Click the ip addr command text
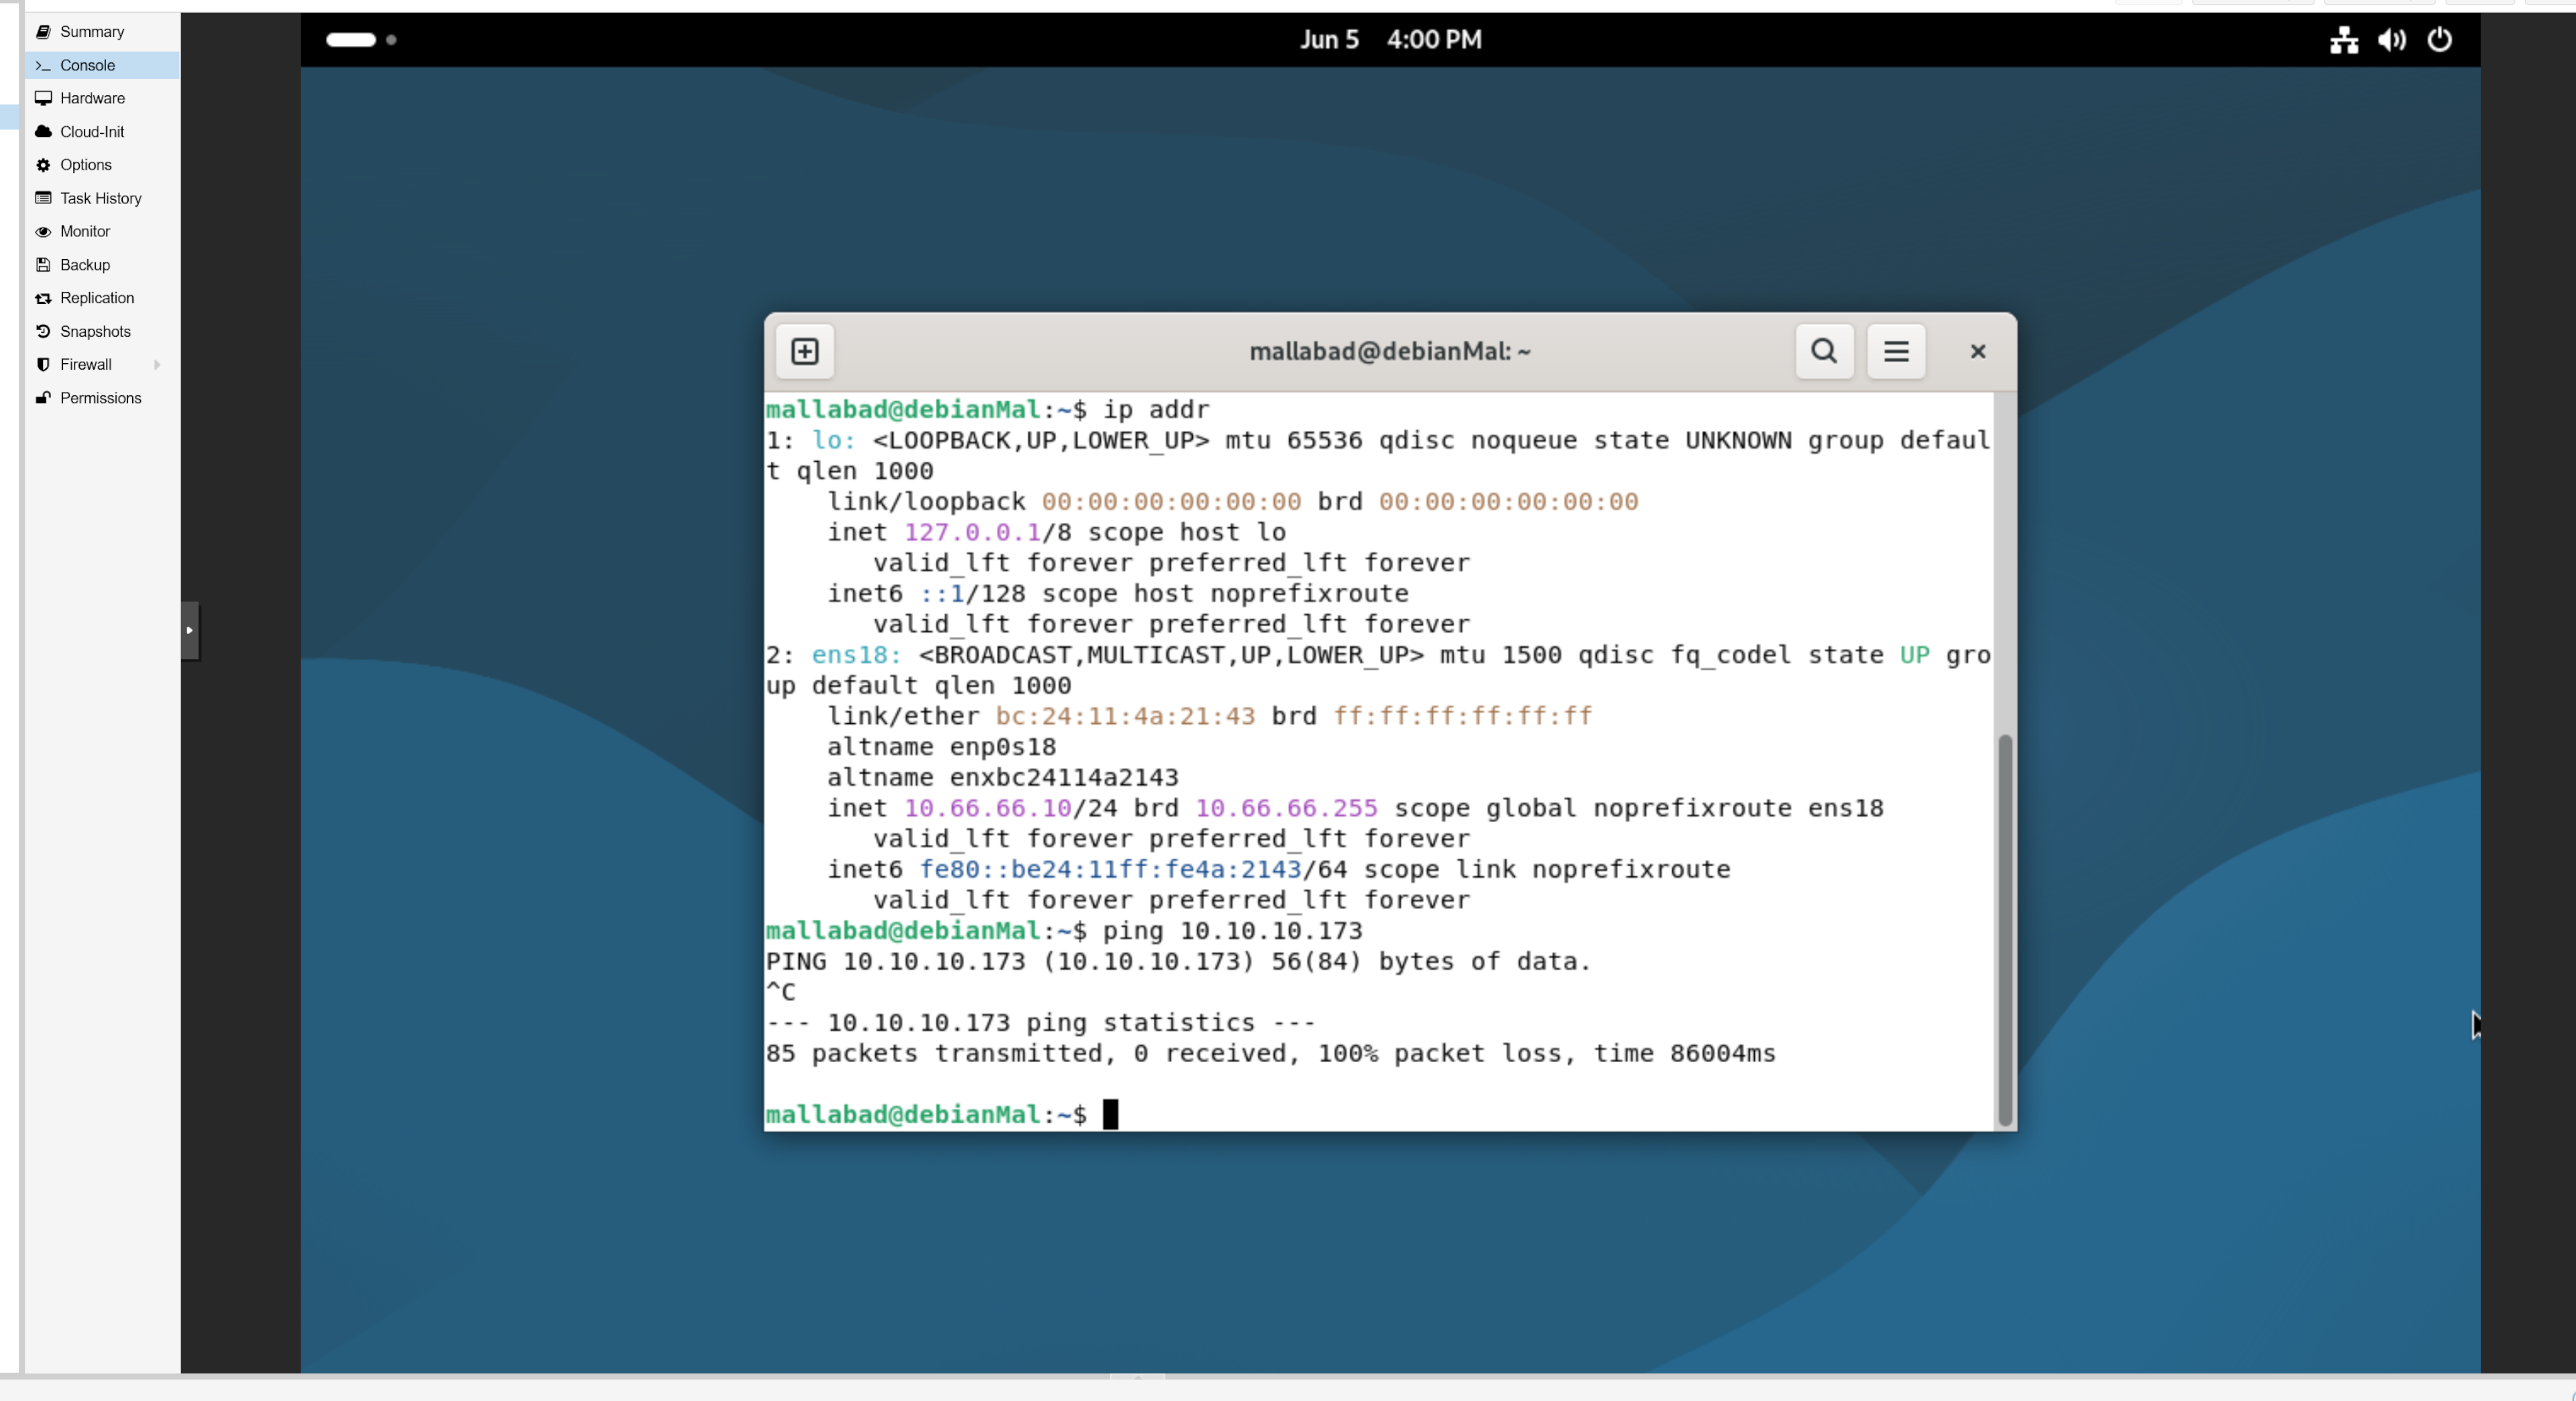 (x=1156, y=410)
